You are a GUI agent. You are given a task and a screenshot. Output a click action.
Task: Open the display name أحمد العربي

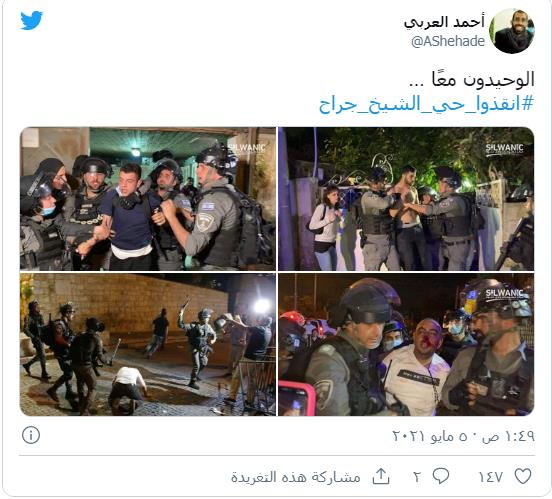pyautogui.click(x=445, y=23)
